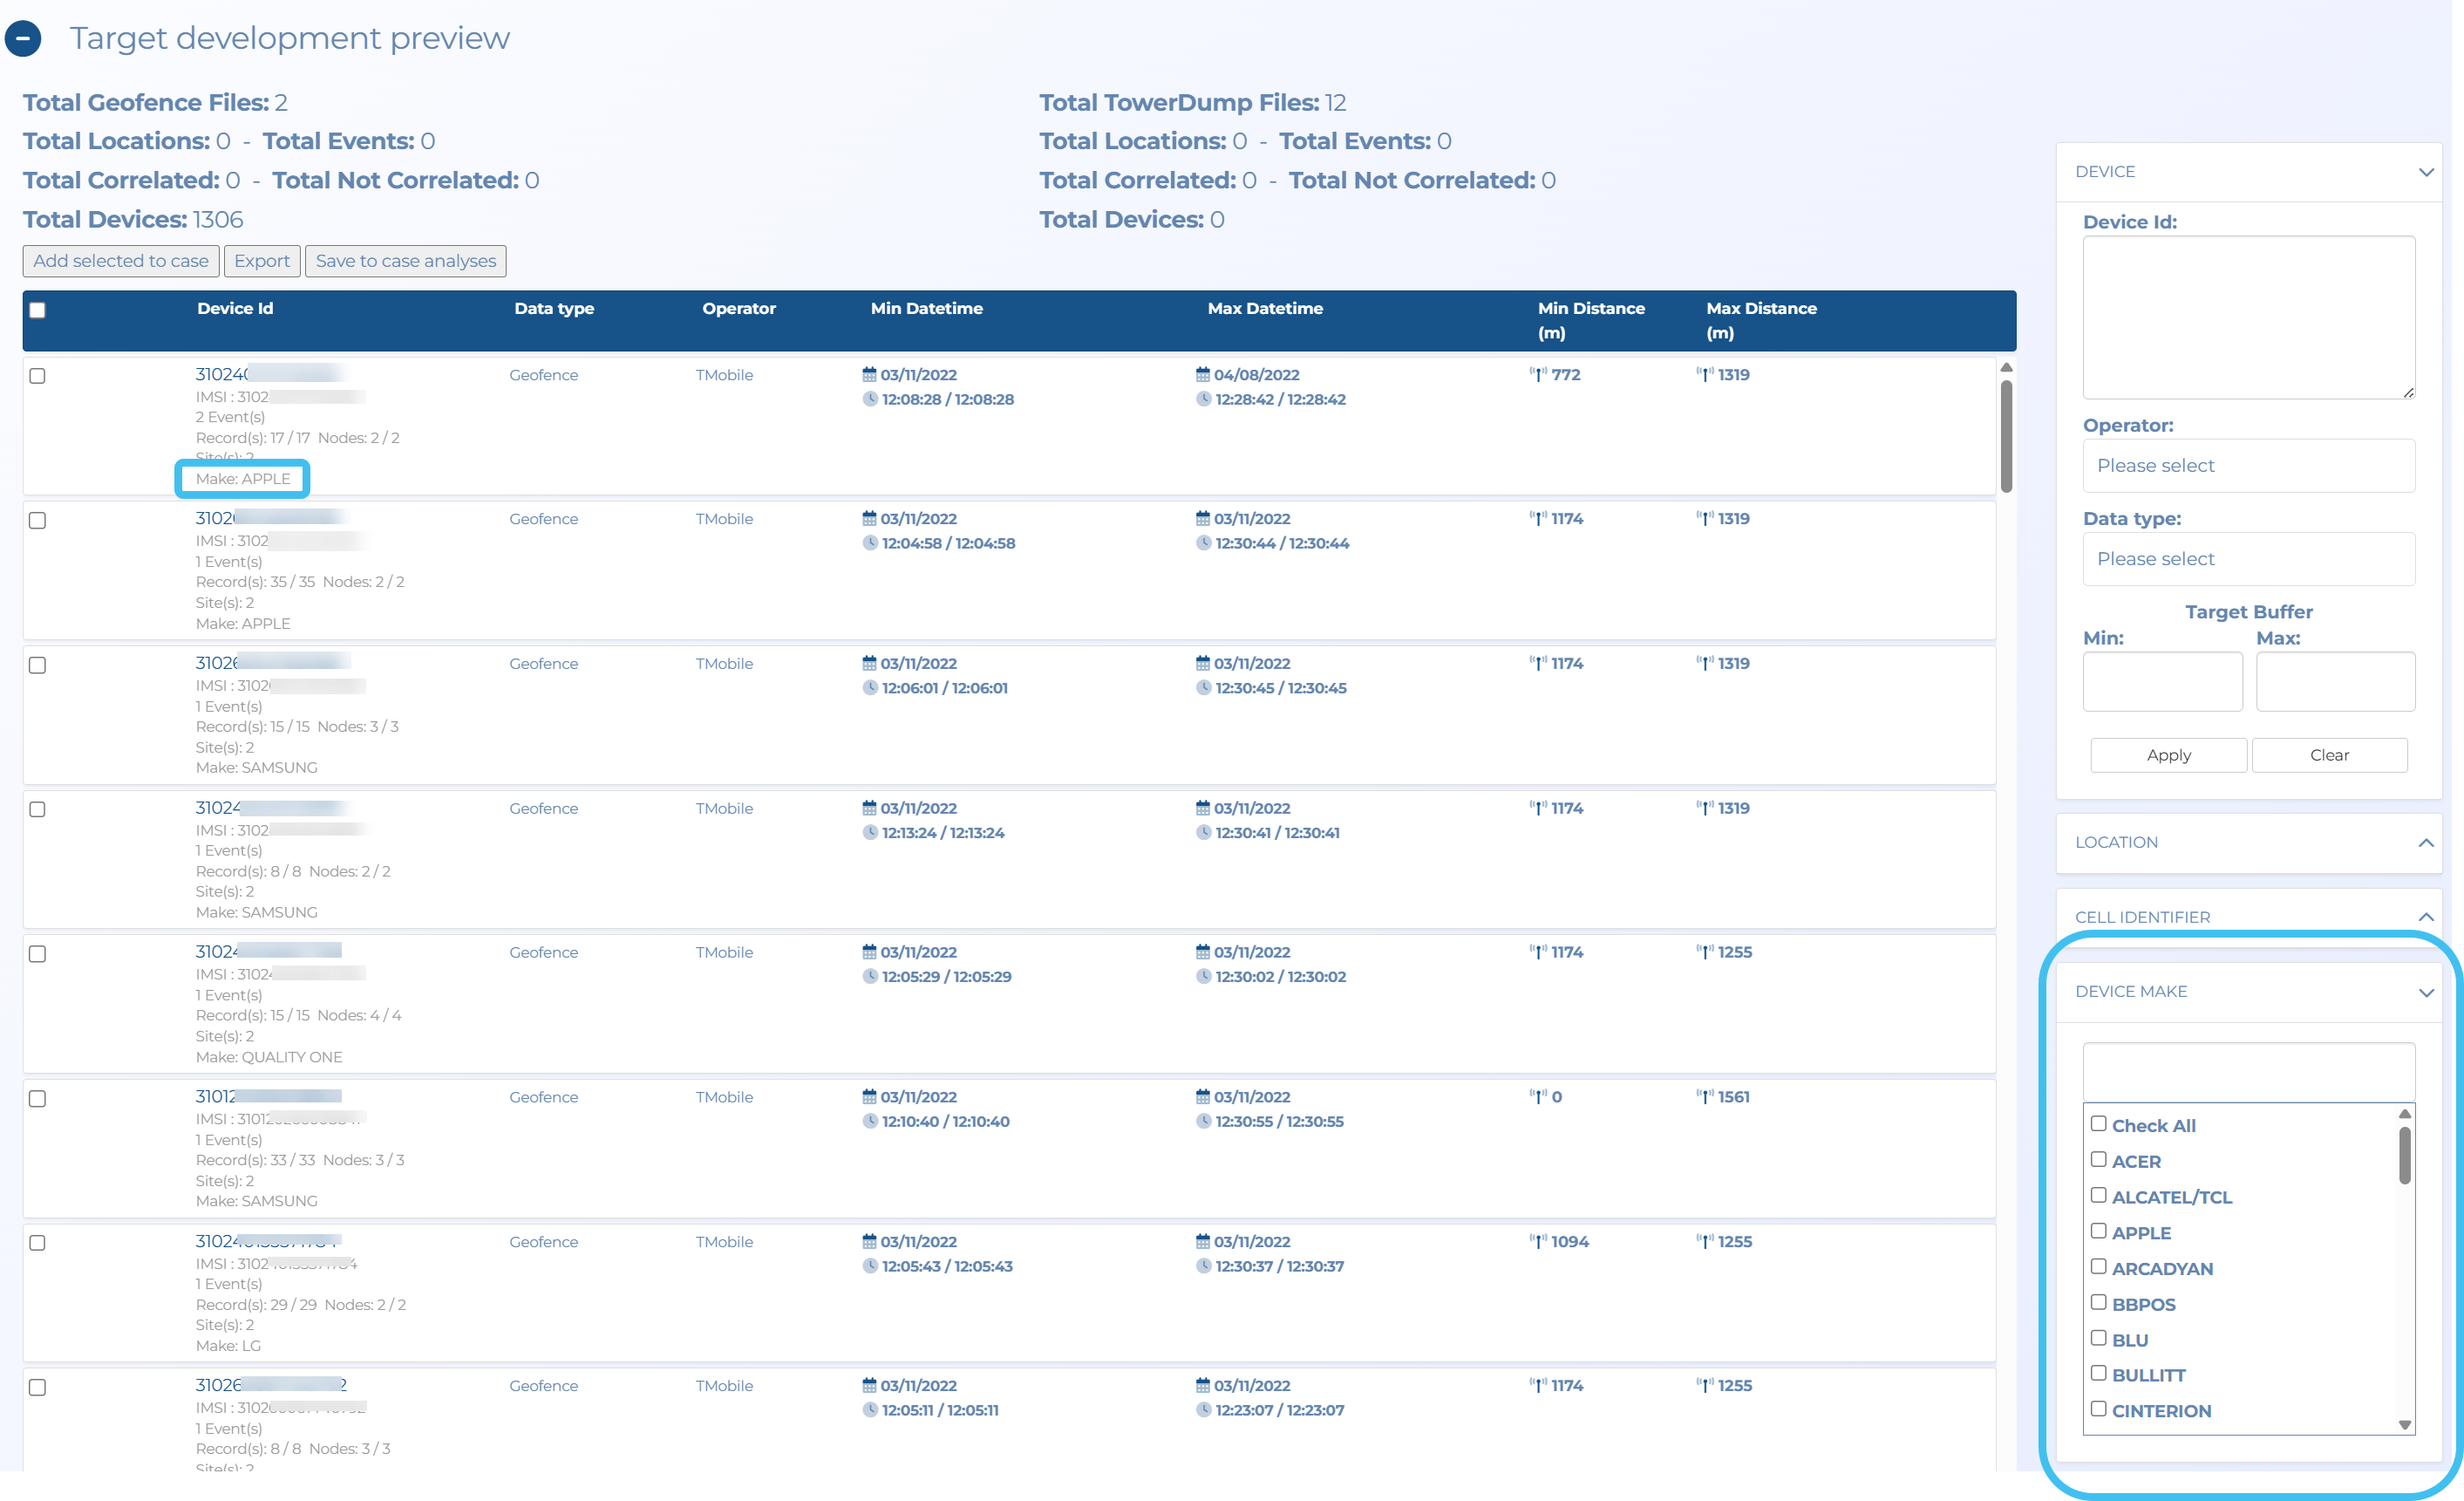This screenshot has width=2464, height=1501.
Task: Click clock icon next to 12:30:55 time
Action: click(1203, 1122)
